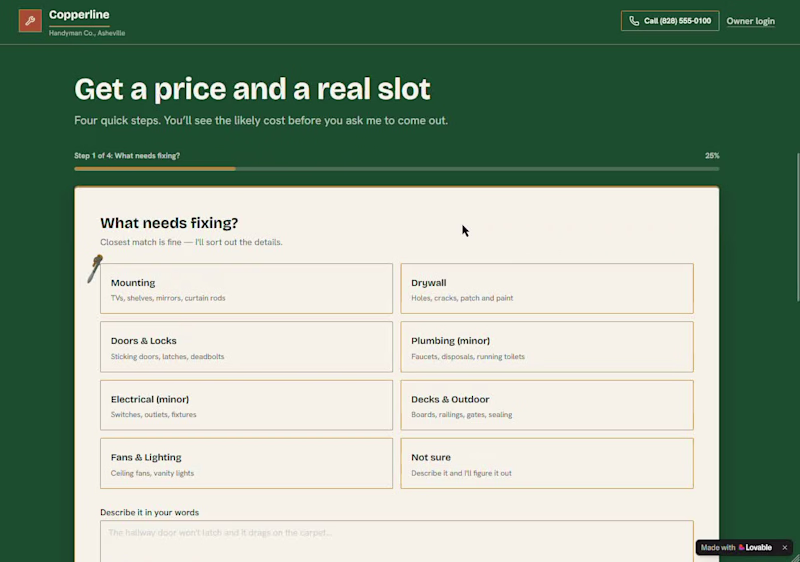Open the Lovable badge link
Image resolution: width=800 pixels, height=562 pixels.
pos(736,547)
